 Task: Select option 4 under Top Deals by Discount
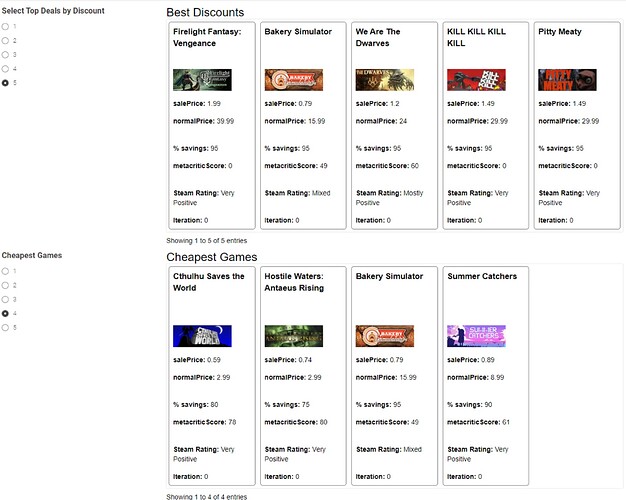click(x=5, y=69)
